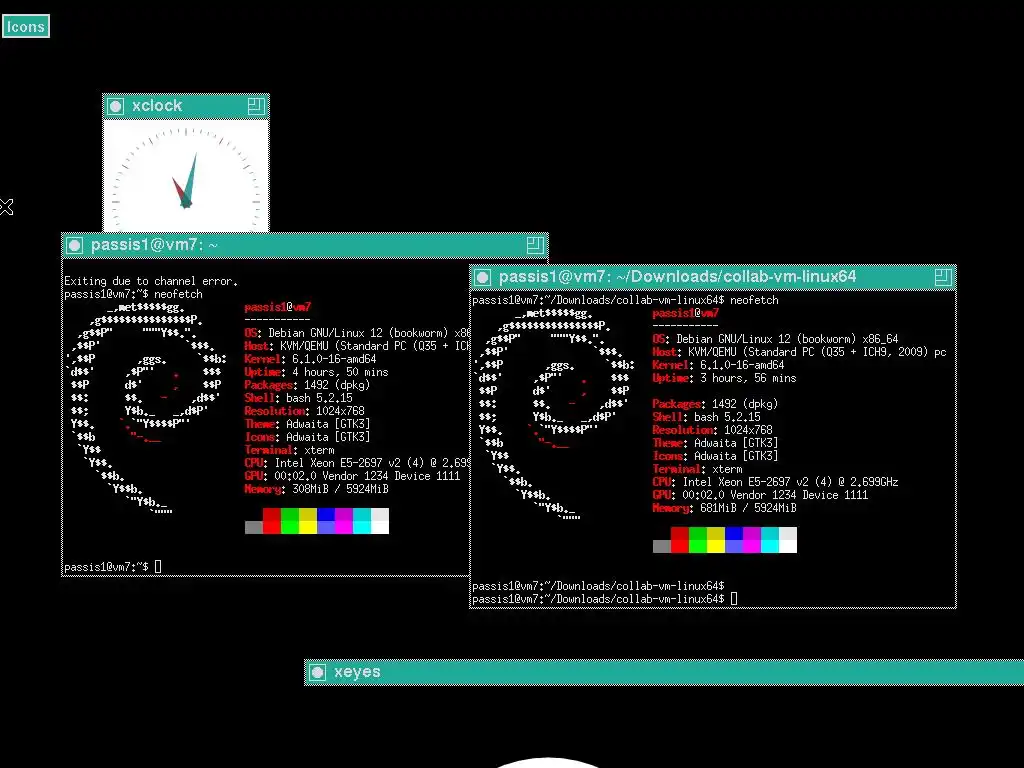
Task: Click 'Host: KVM/QEMU' line in right terminal
Action: (x=799, y=352)
